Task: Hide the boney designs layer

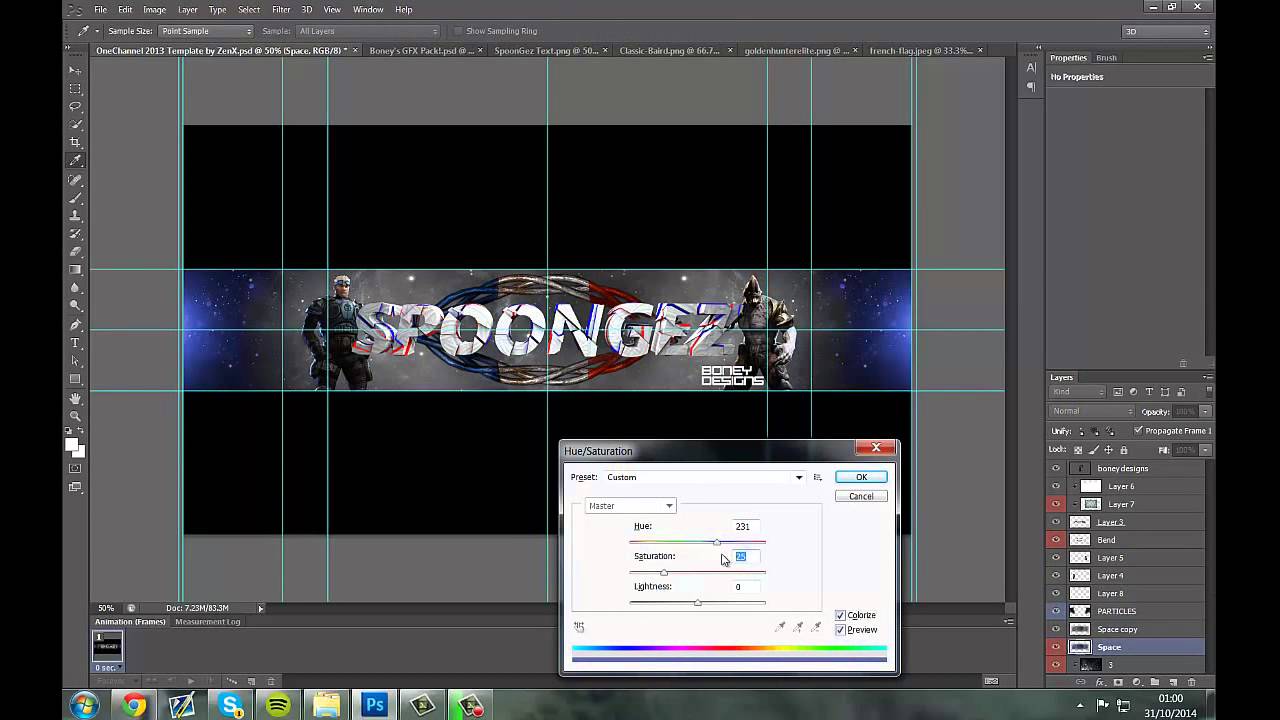Action: tap(1056, 468)
